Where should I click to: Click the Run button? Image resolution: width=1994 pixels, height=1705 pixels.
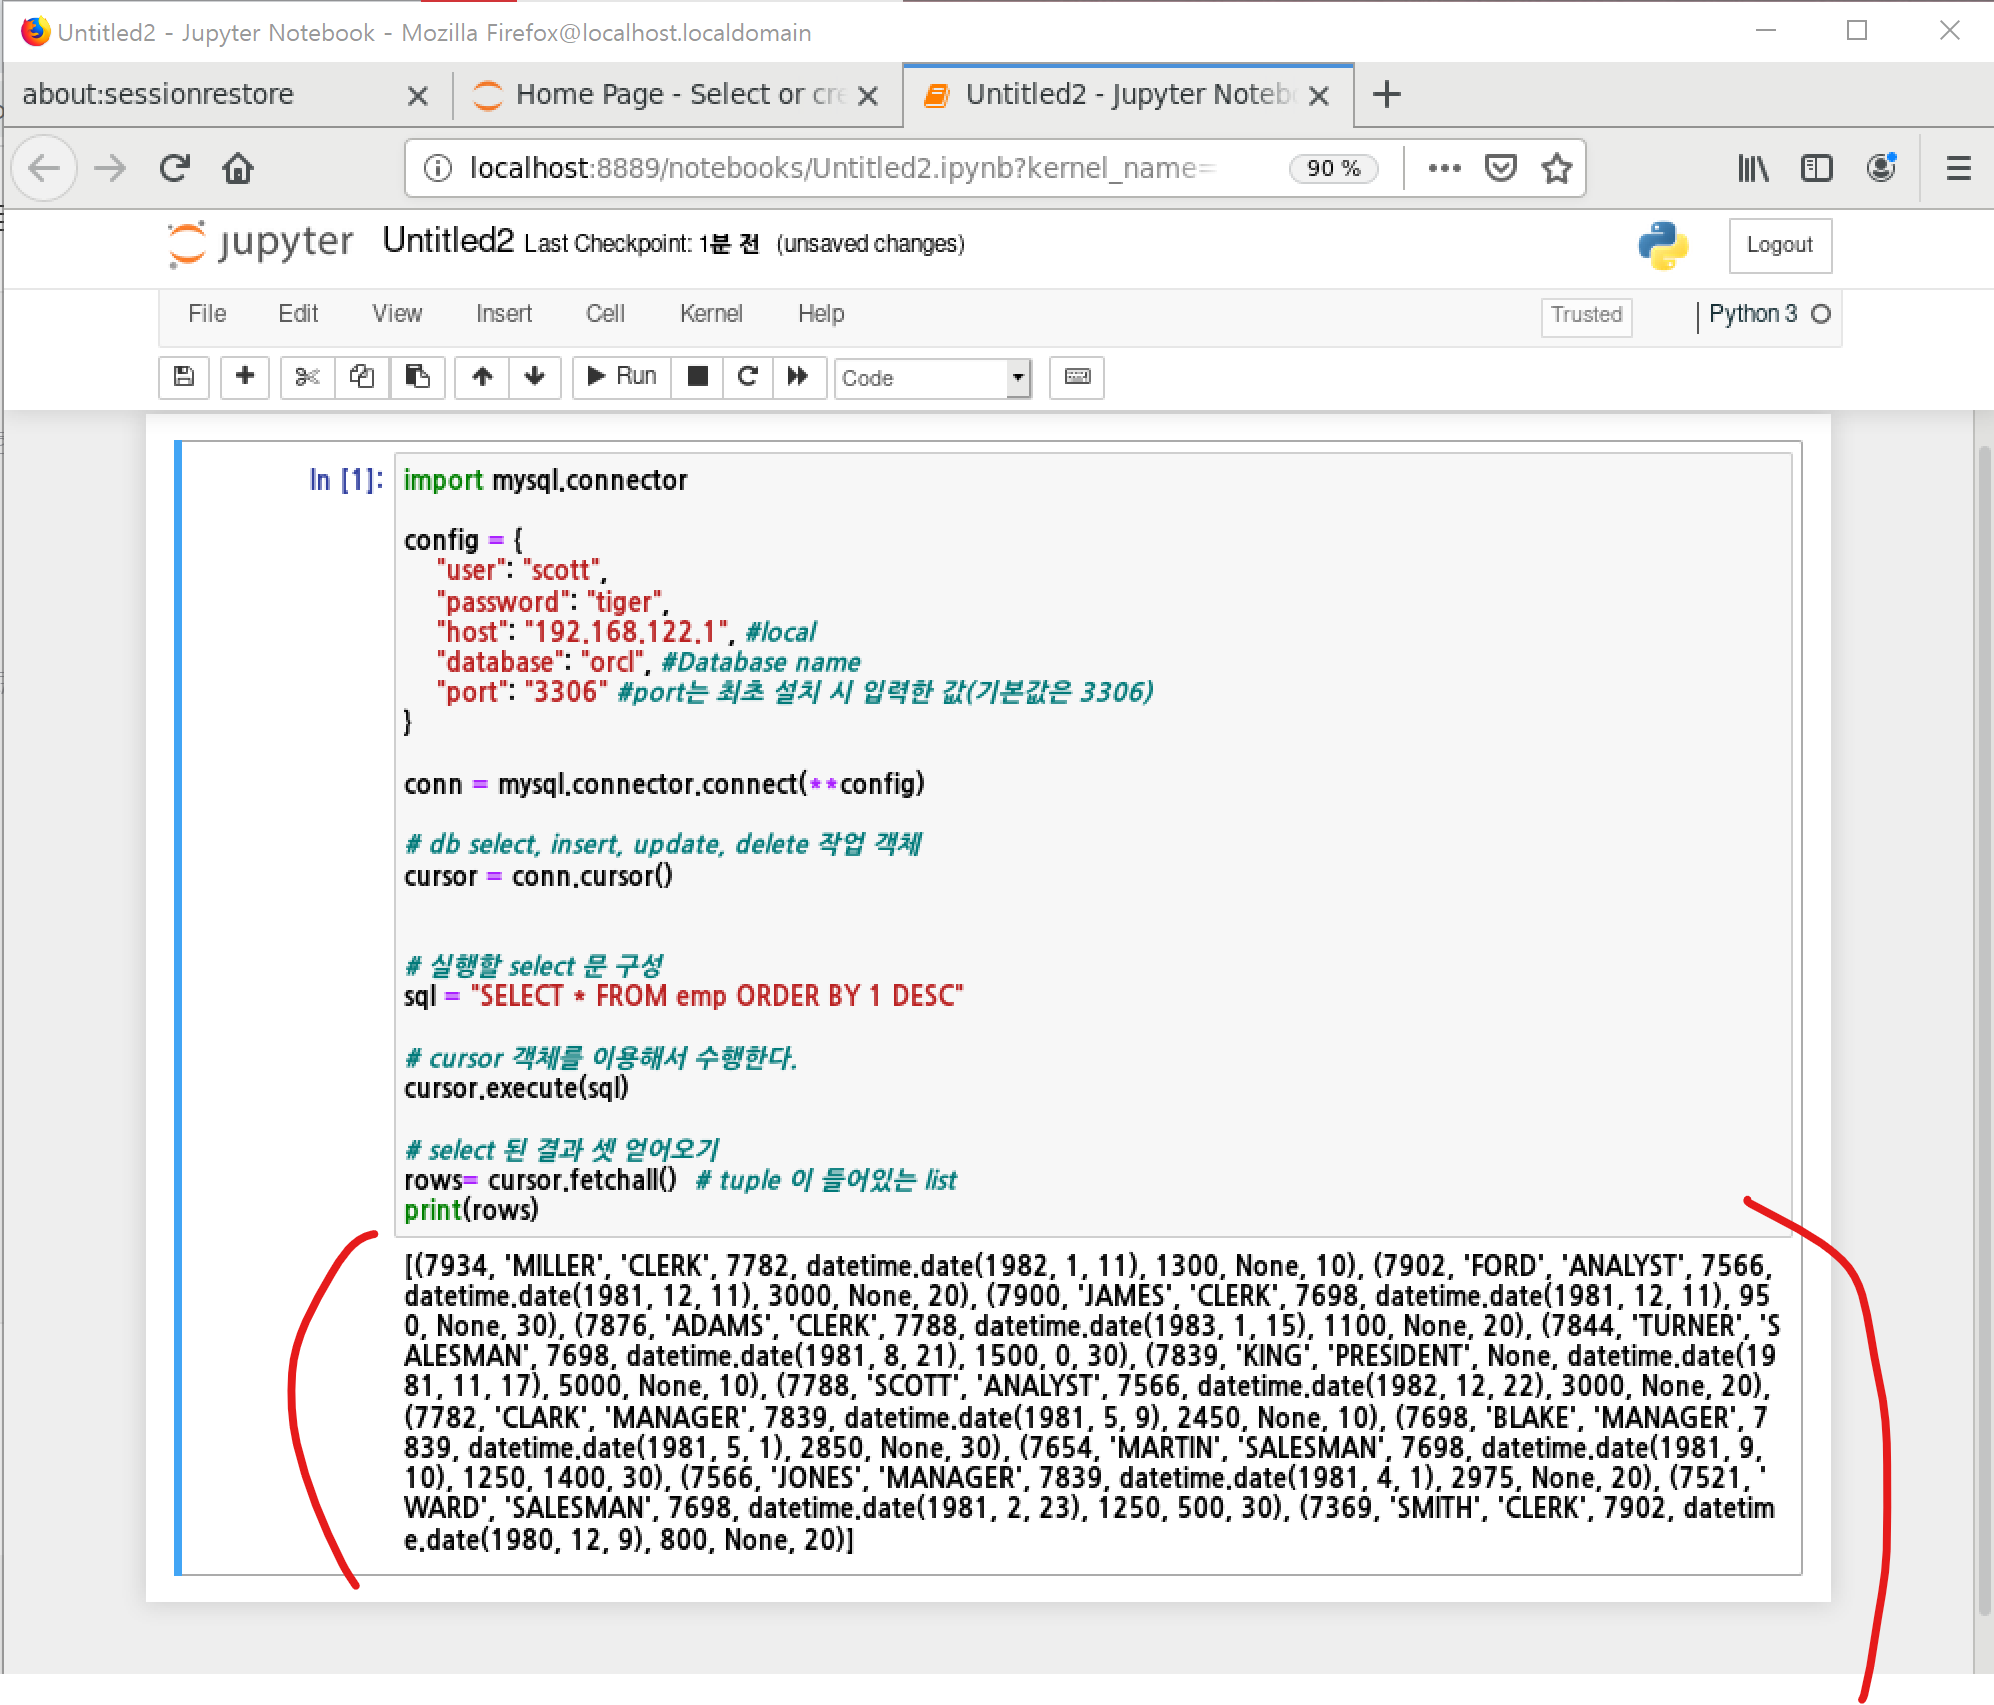[x=622, y=377]
